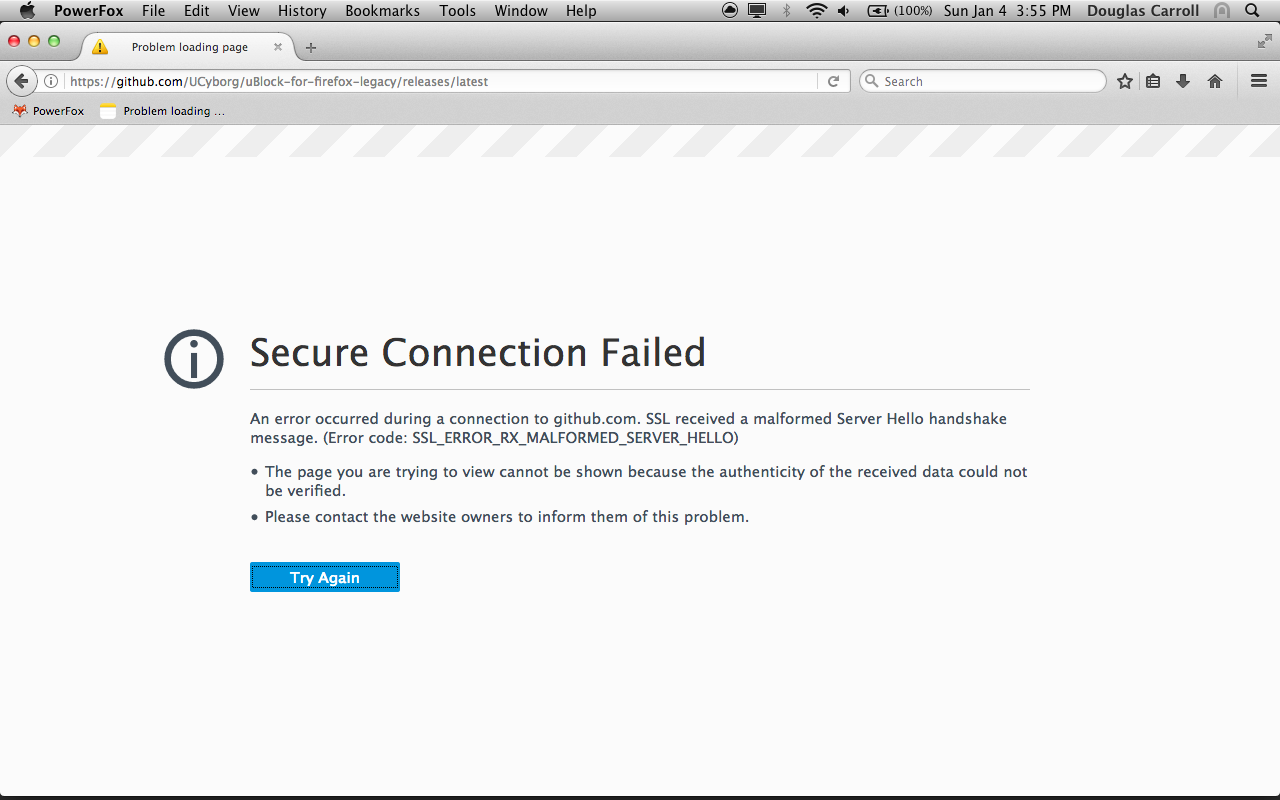Open the Firefox hamburger menu
The height and width of the screenshot is (800, 1280).
1258,81
